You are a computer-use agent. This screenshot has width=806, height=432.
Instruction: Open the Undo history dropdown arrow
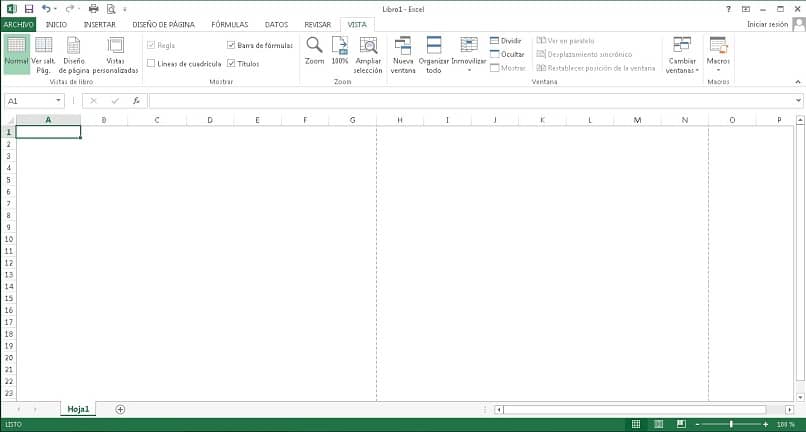coord(56,9)
